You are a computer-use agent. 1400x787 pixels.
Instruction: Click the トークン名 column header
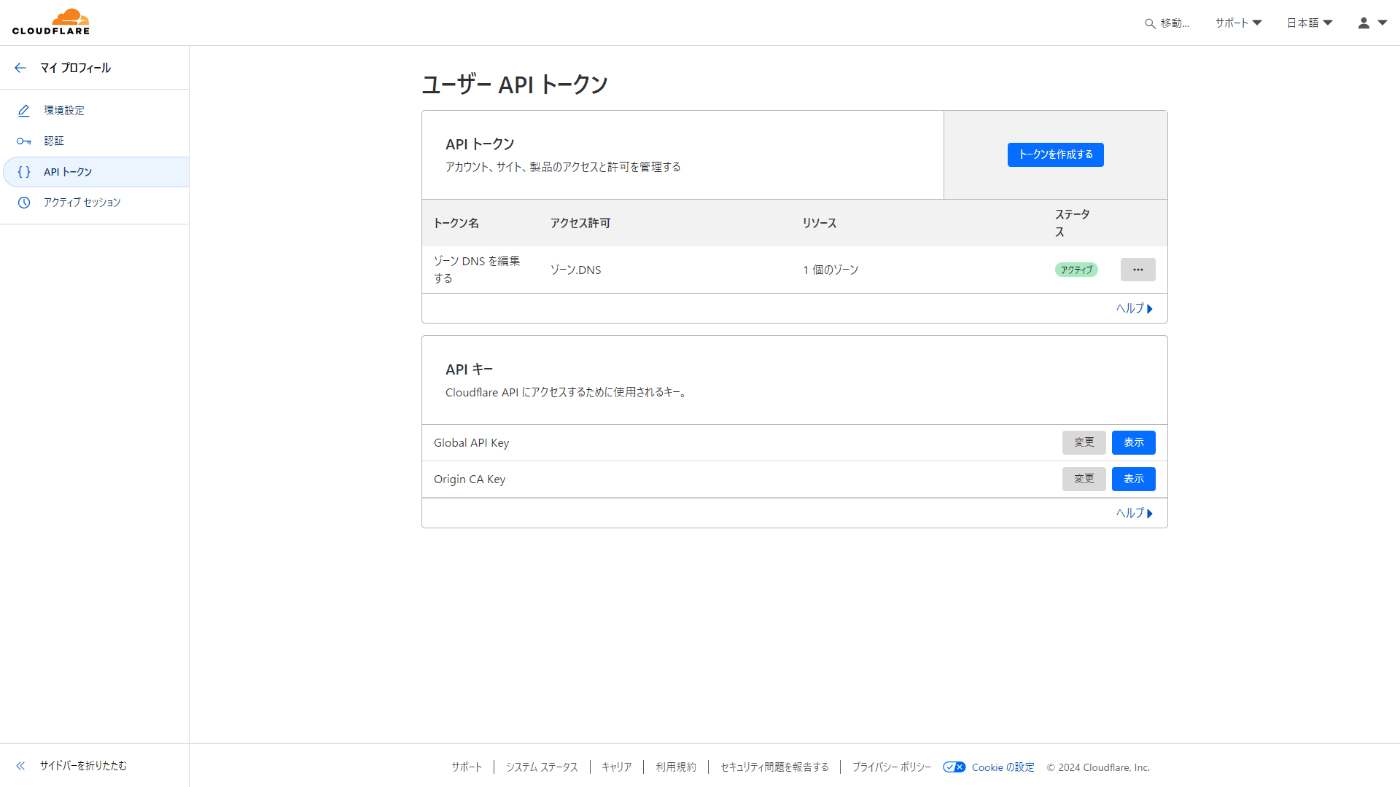tap(456, 223)
